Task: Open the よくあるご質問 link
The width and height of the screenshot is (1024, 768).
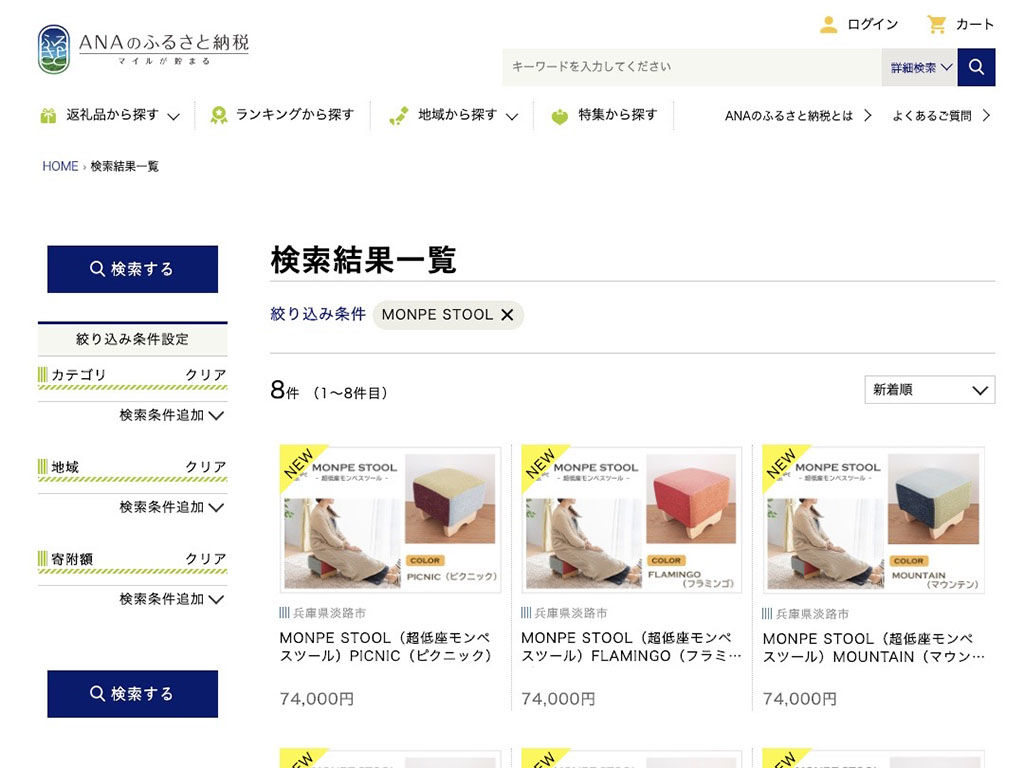Action: 940,116
